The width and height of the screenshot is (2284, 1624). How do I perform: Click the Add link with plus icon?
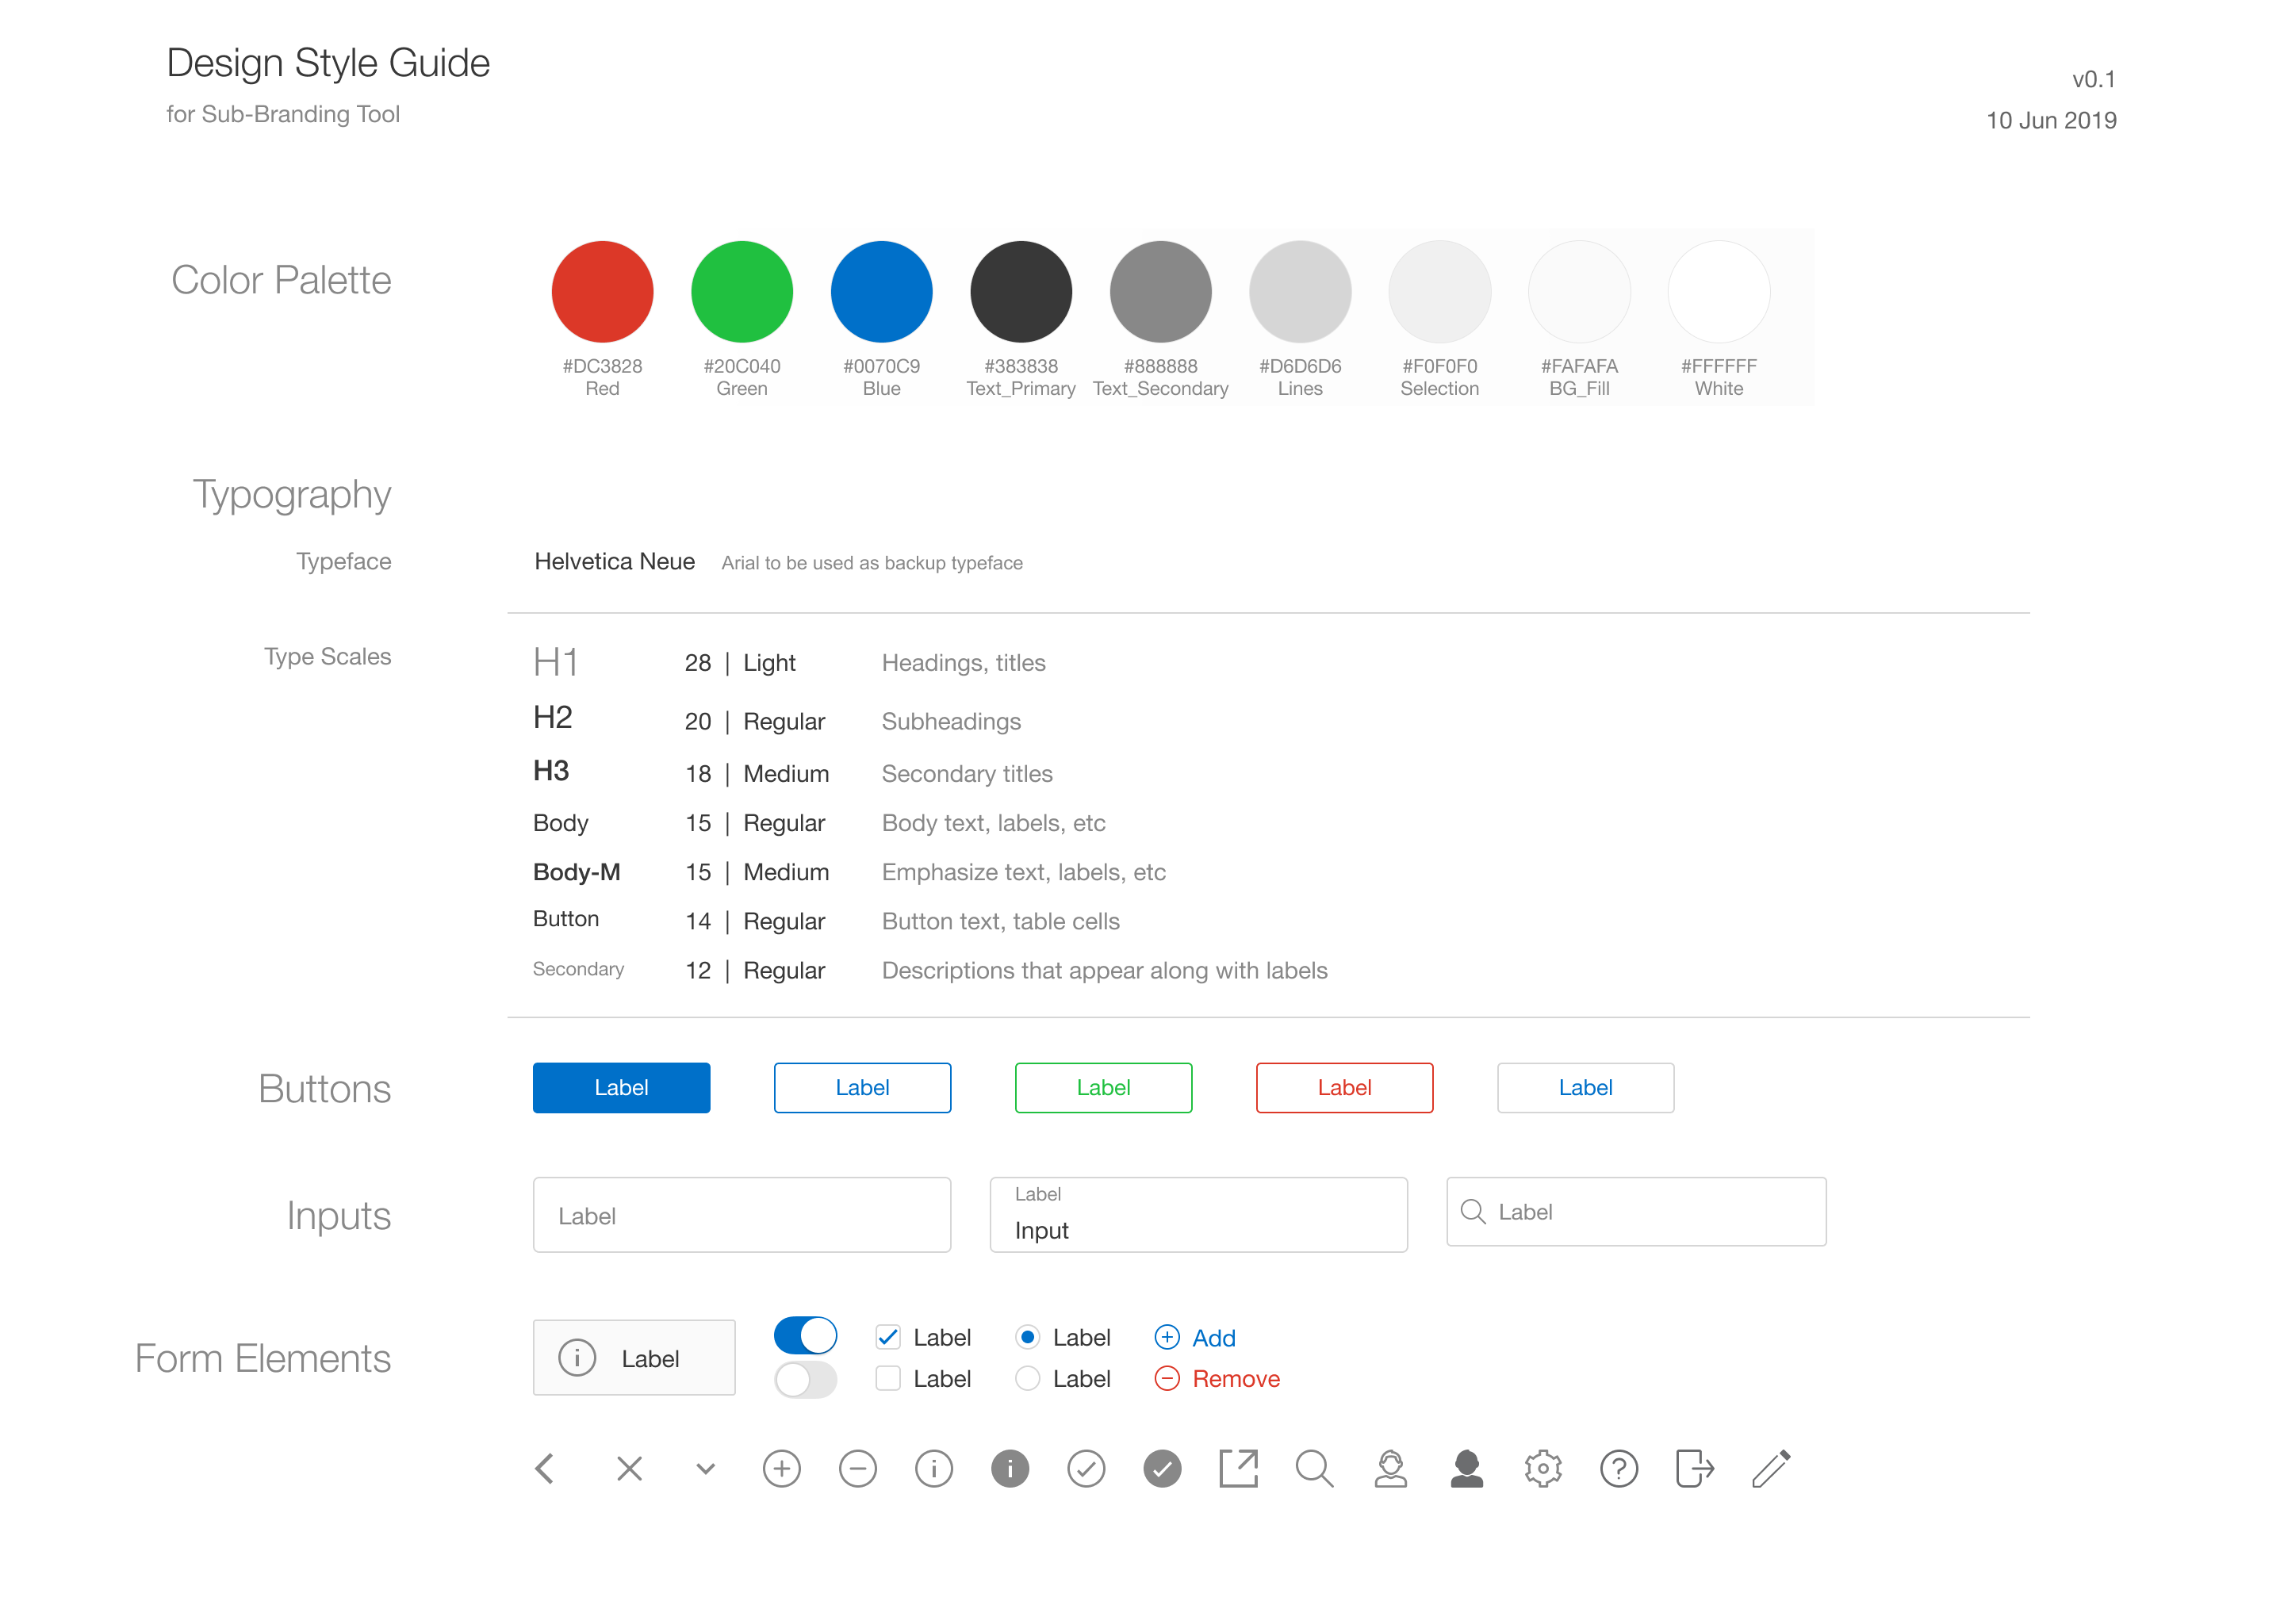click(1196, 1337)
